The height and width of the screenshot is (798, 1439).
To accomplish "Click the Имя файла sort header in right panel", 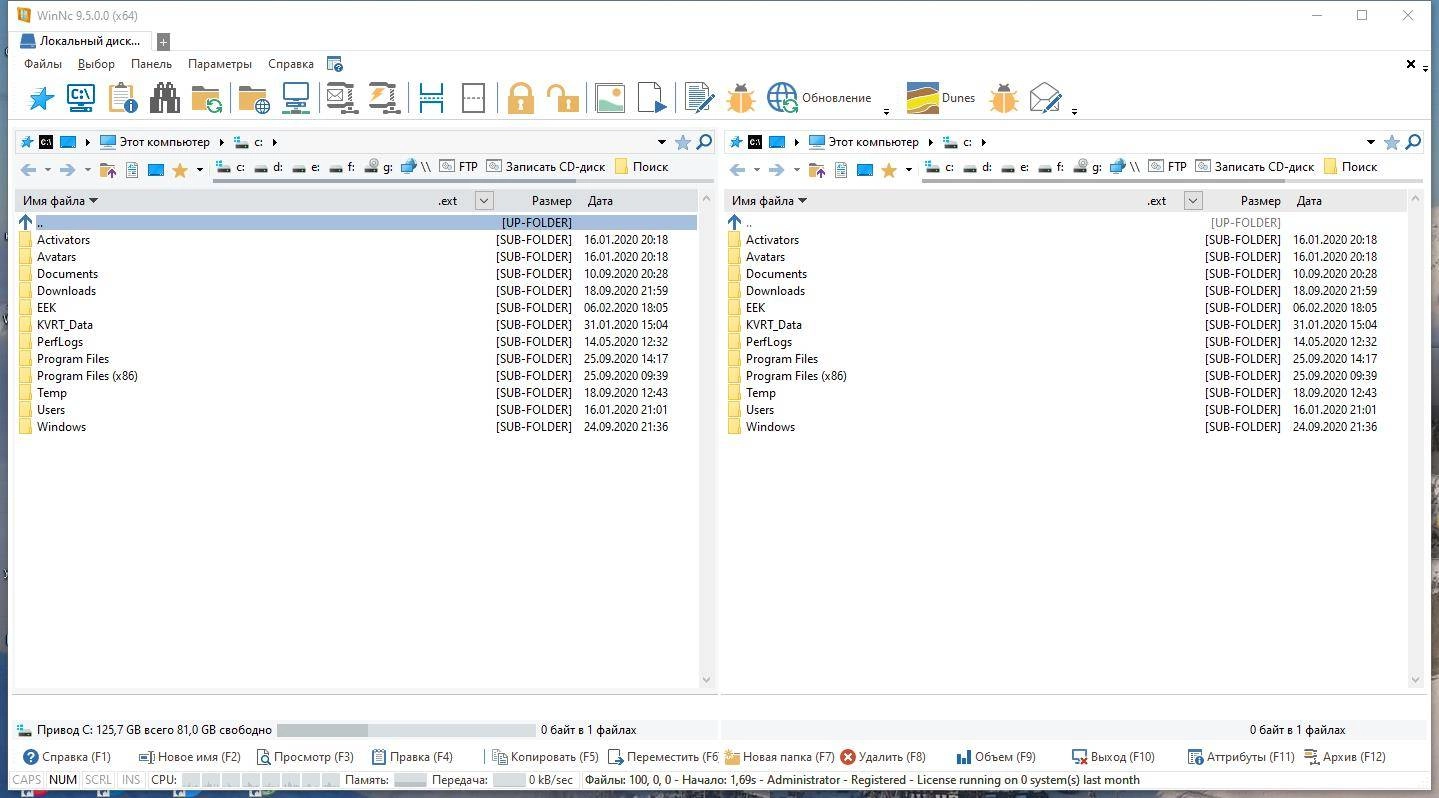I will pyautogui.click(x=769, y=201).
